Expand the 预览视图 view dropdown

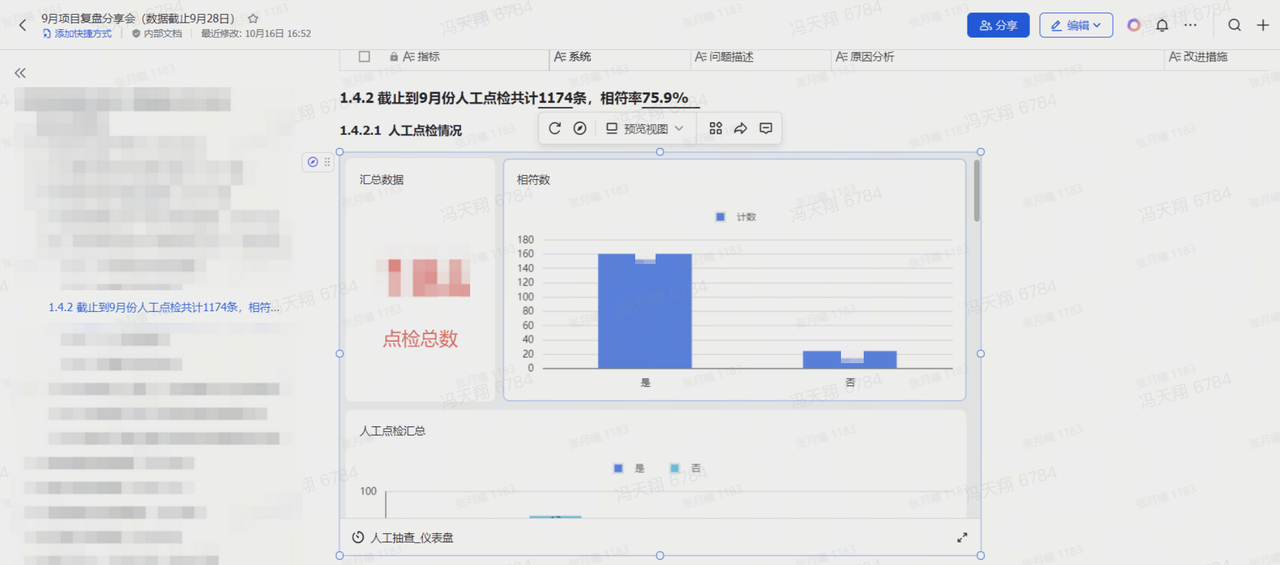(645, 128)
